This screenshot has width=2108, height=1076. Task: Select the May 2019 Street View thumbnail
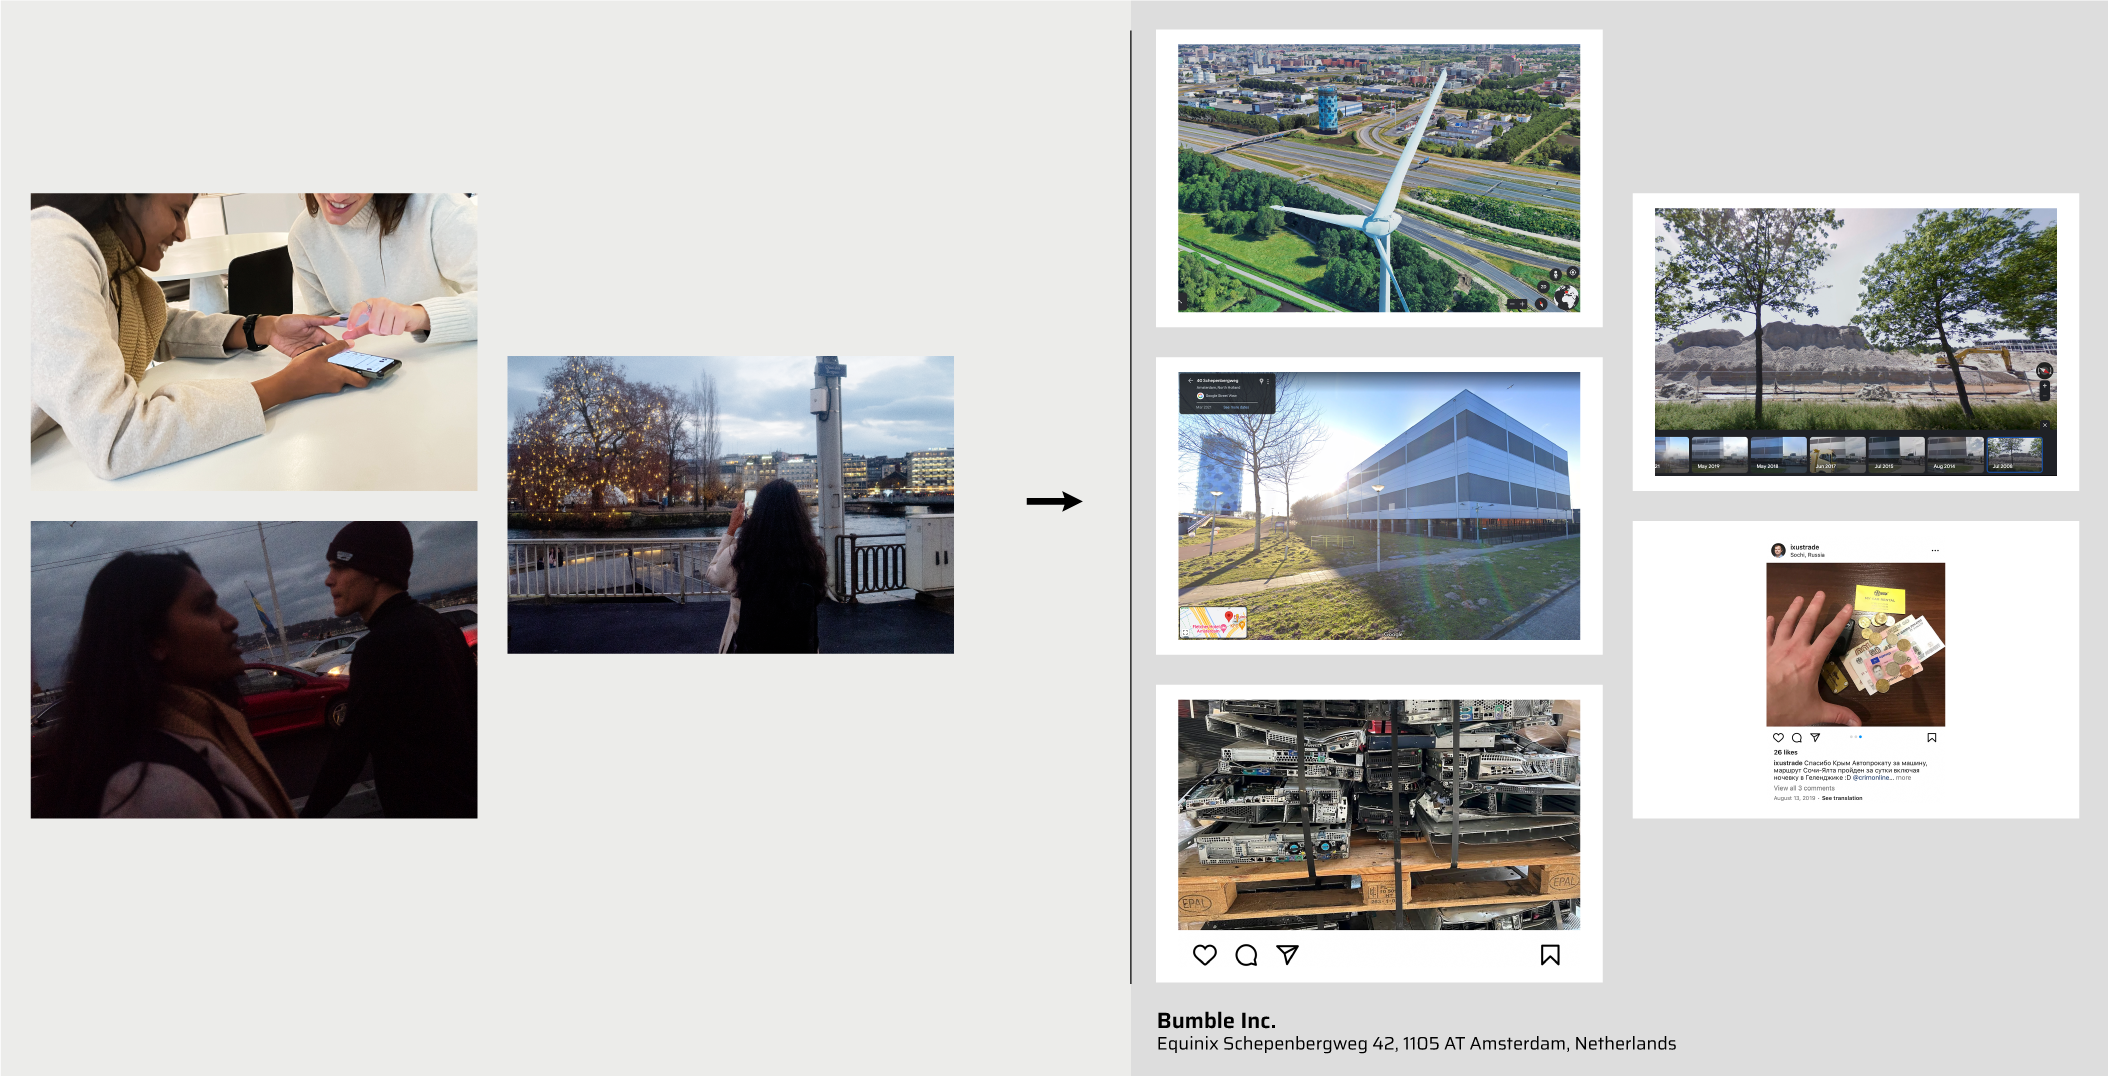pos(1719,454)
